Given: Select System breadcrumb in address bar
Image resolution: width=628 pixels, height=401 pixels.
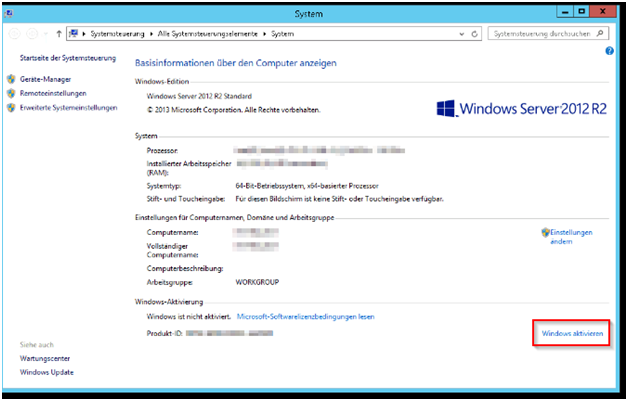Looking at the screenshot, I should pyautogui.click(x=282, y=34).
